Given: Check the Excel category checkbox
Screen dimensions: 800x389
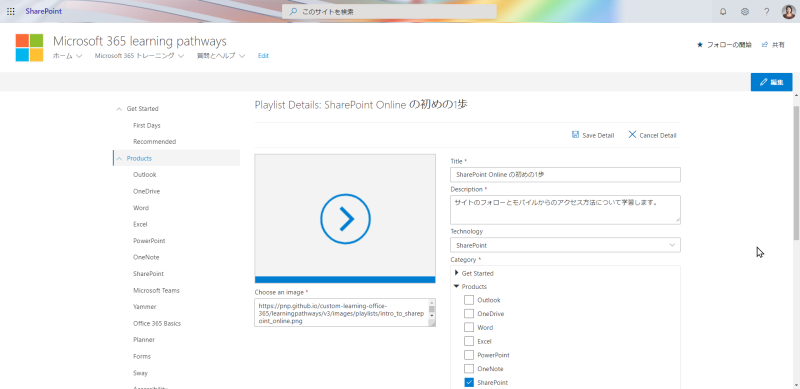Looking at the screenshot, I should coord(469,341).
